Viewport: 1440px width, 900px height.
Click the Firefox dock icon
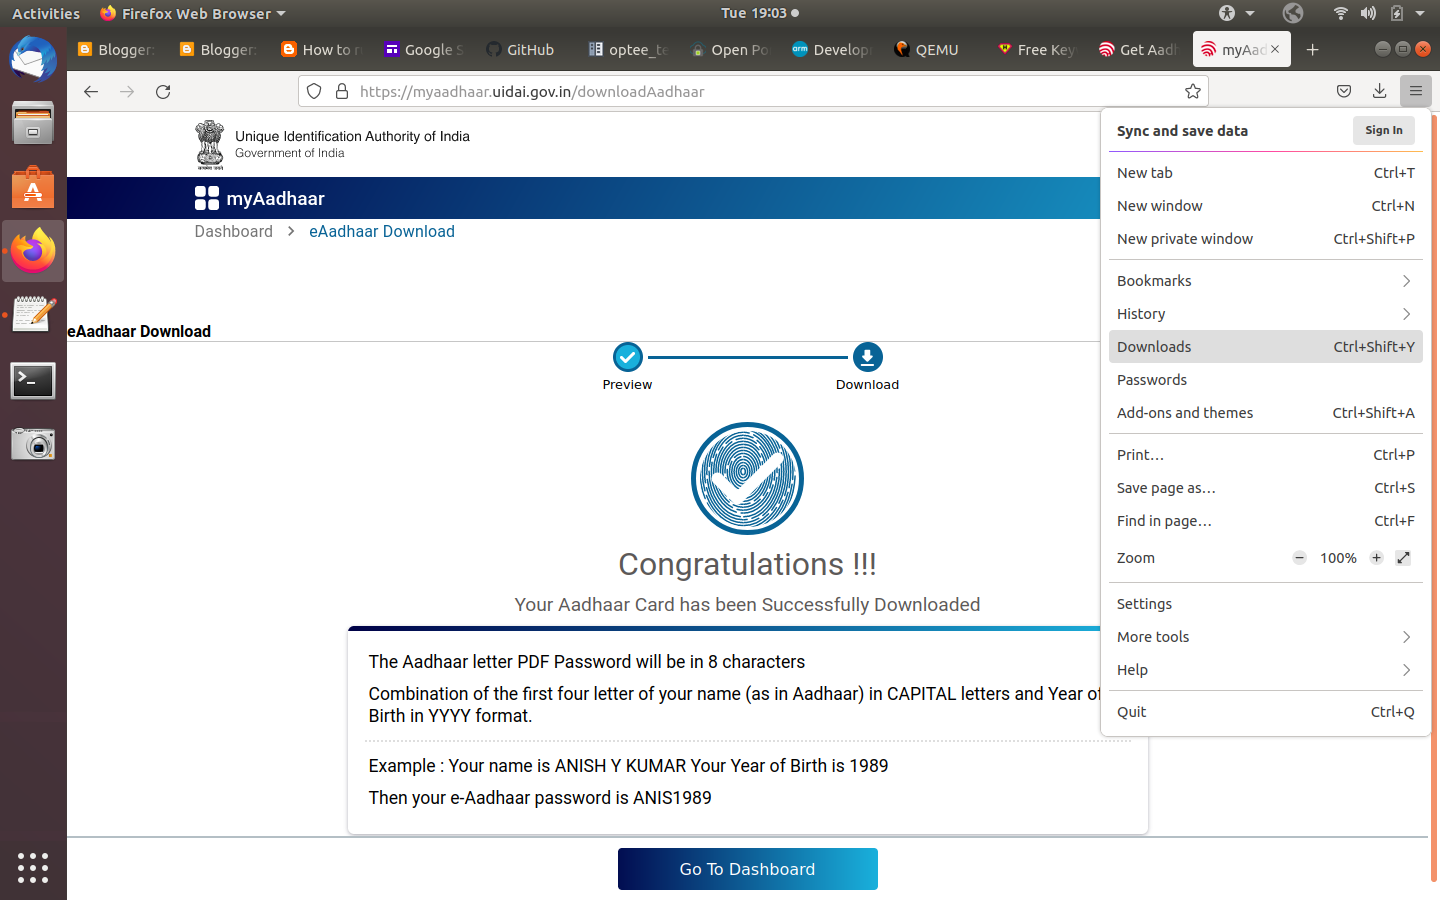(x=33, y=251)
